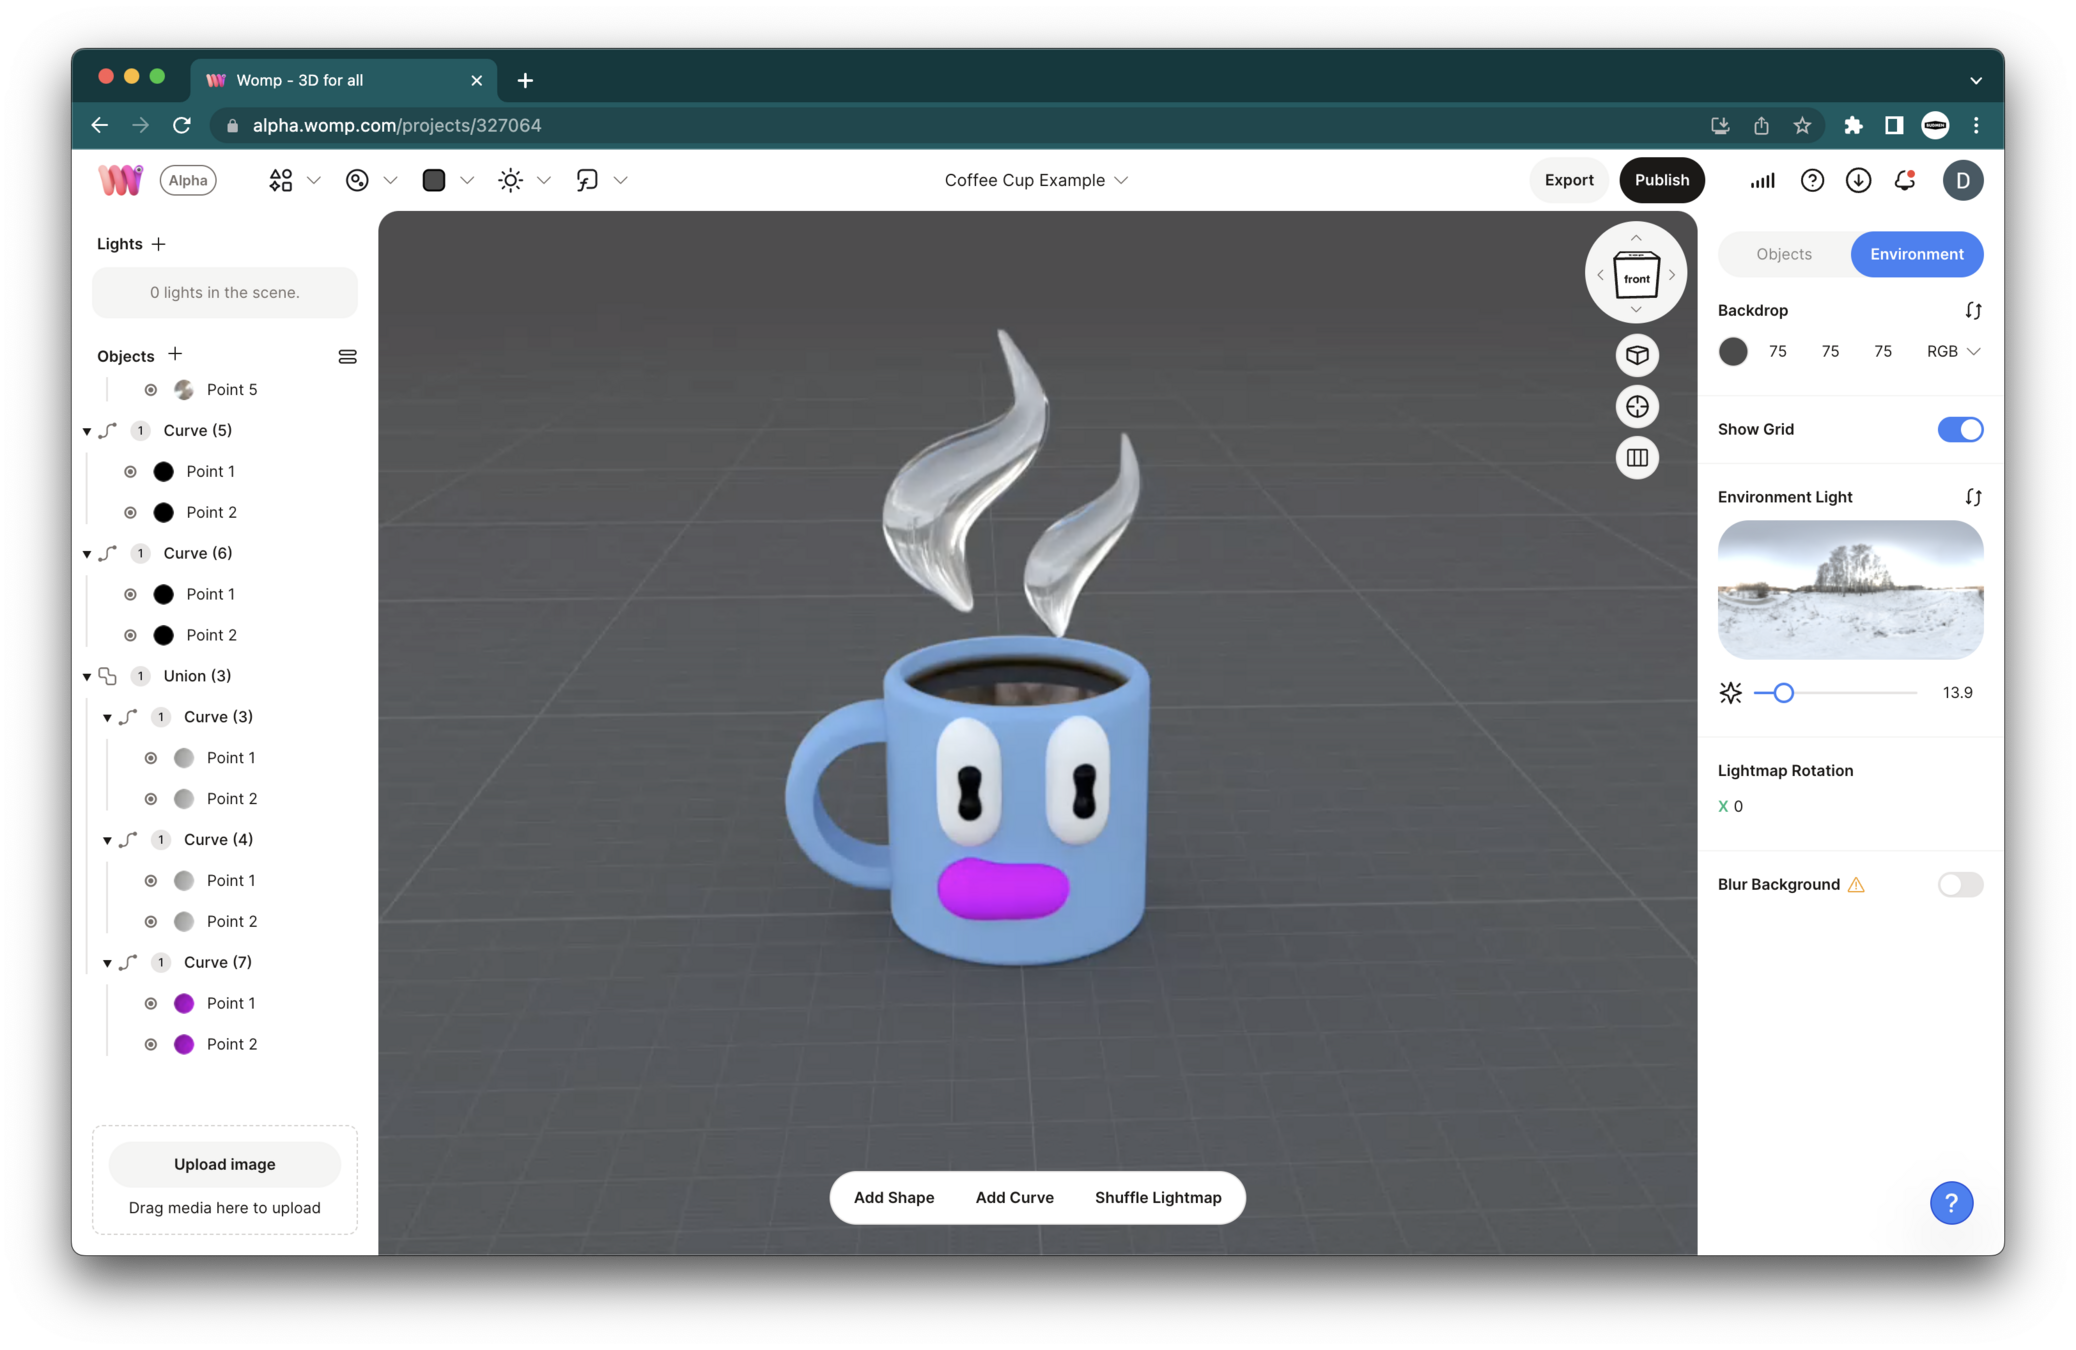Reset the Backdrop using swap arrows icon
The image size is (2076, 1350).
tap(1973, 311)
